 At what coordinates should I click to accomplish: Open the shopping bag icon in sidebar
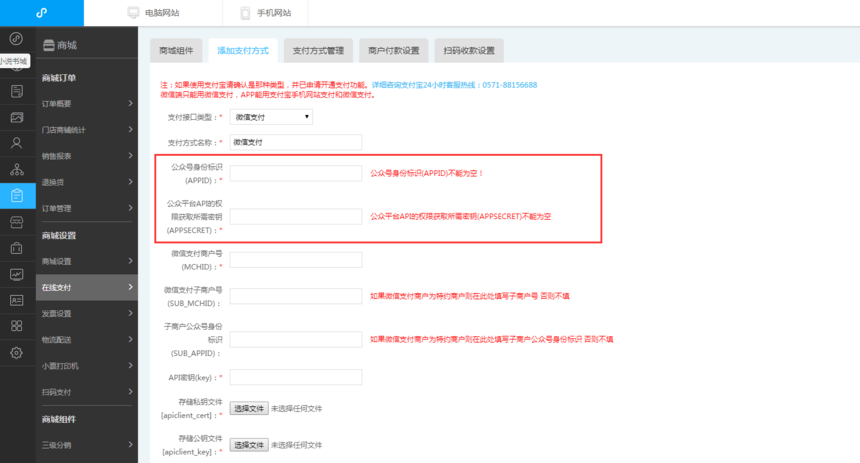pyautogui.click(x=16, y=248)
